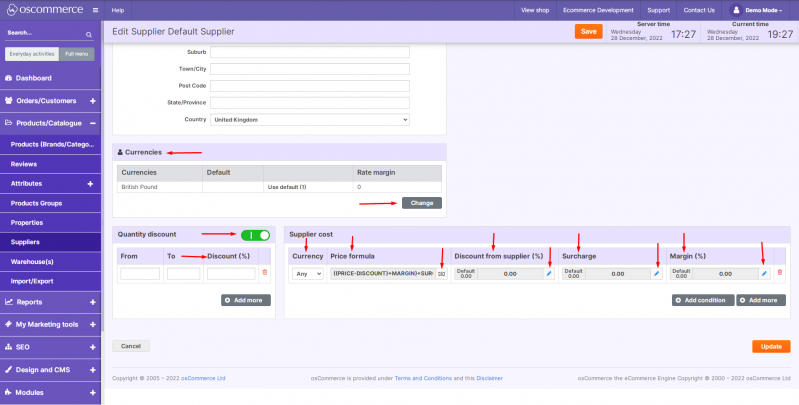799x405 pixels.
Task: Expand the Orders/Customers sidebar section
Action: click(92, 101)
